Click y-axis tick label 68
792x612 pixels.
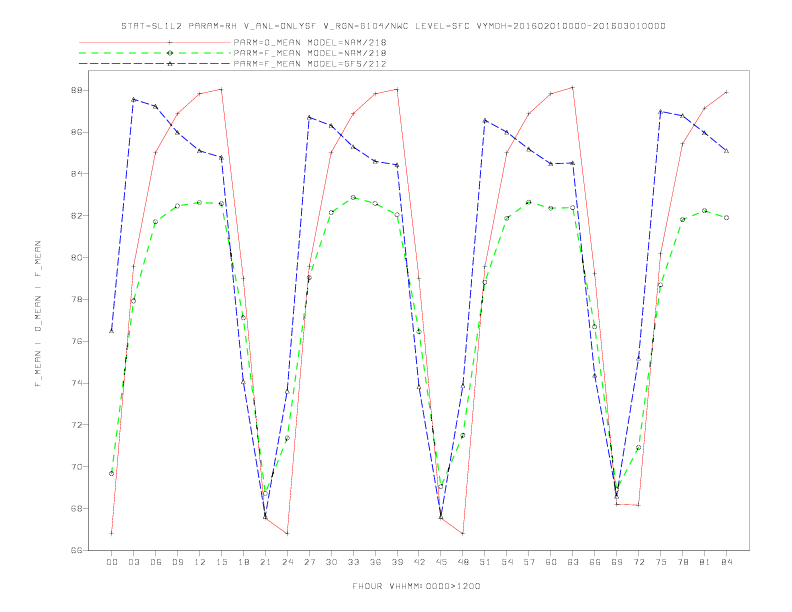76,508
